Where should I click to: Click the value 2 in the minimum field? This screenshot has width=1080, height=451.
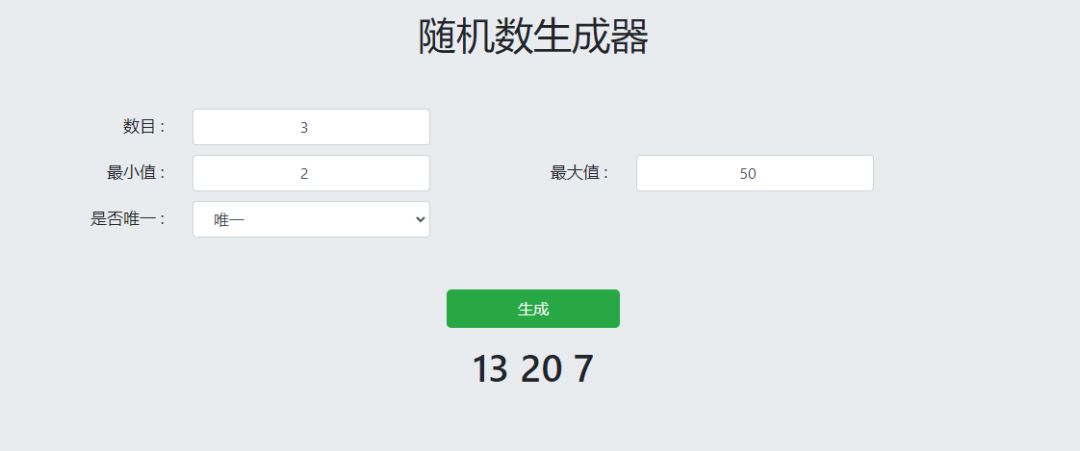click(304, 174)
